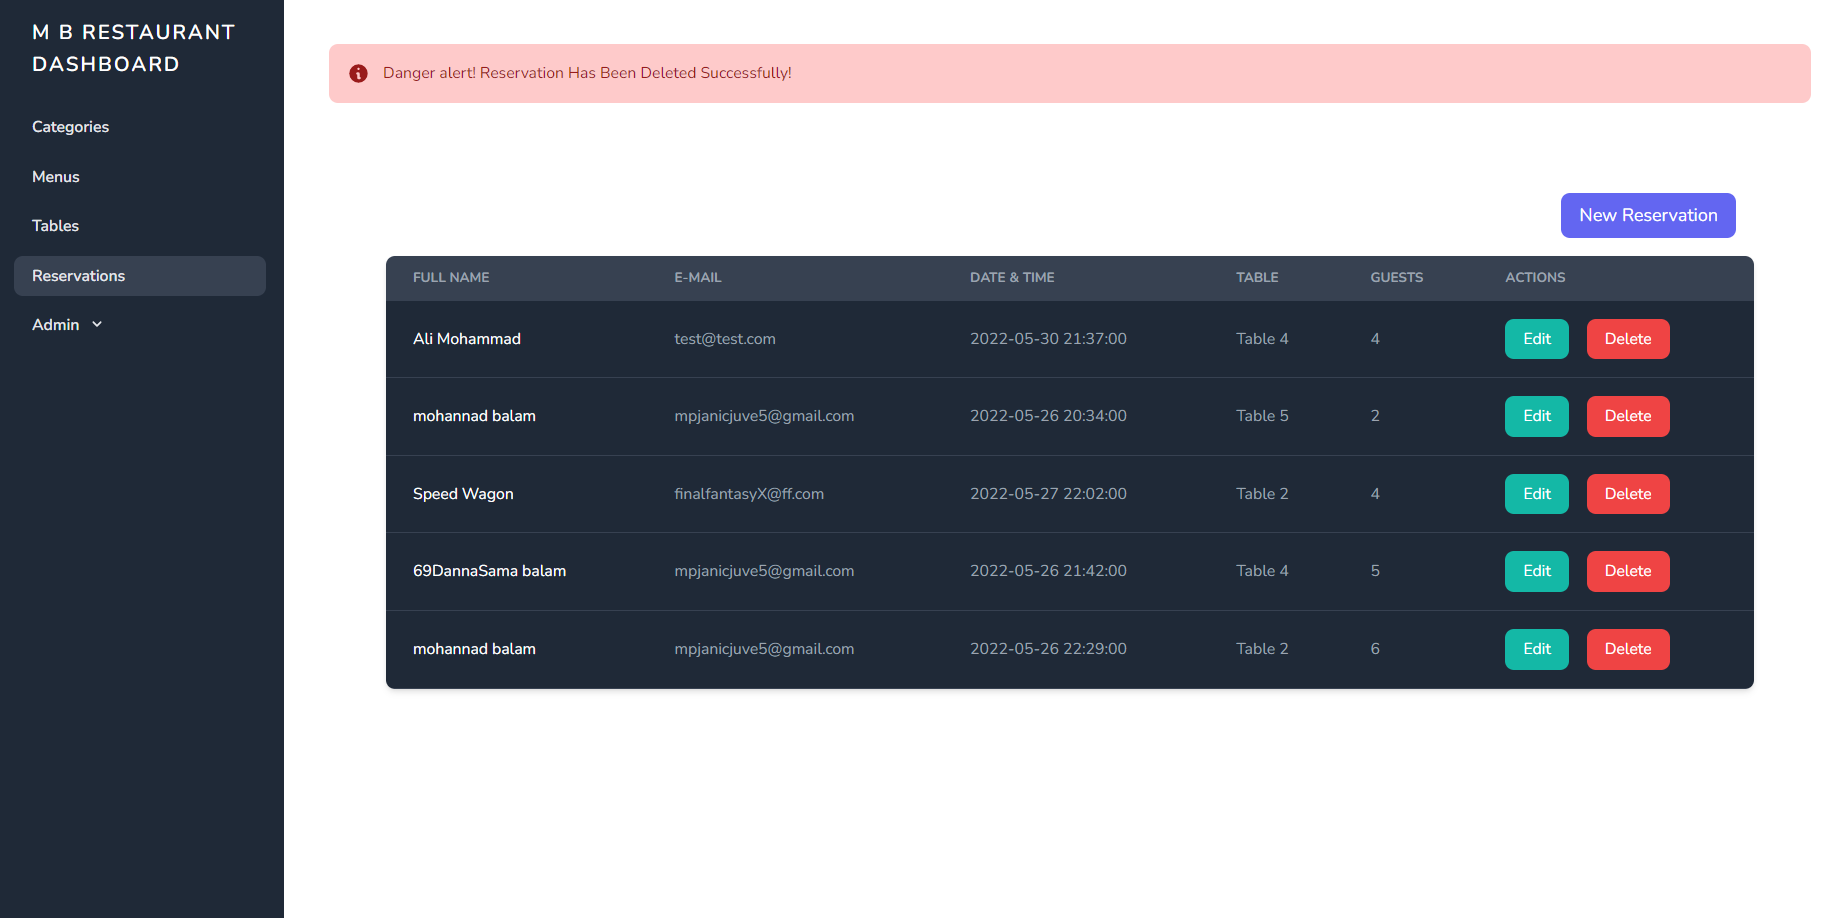Click the email test@test.com

725,339
